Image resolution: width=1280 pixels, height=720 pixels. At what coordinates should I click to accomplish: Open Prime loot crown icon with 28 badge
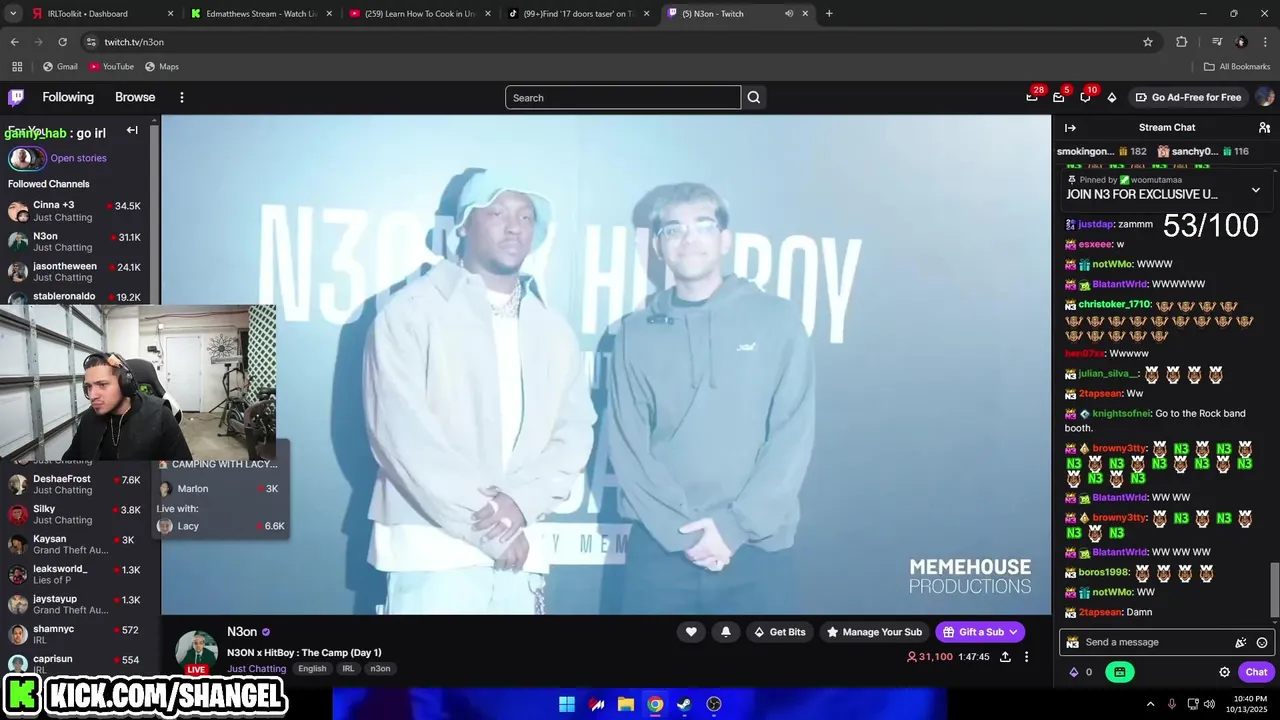pos(1032,97)
